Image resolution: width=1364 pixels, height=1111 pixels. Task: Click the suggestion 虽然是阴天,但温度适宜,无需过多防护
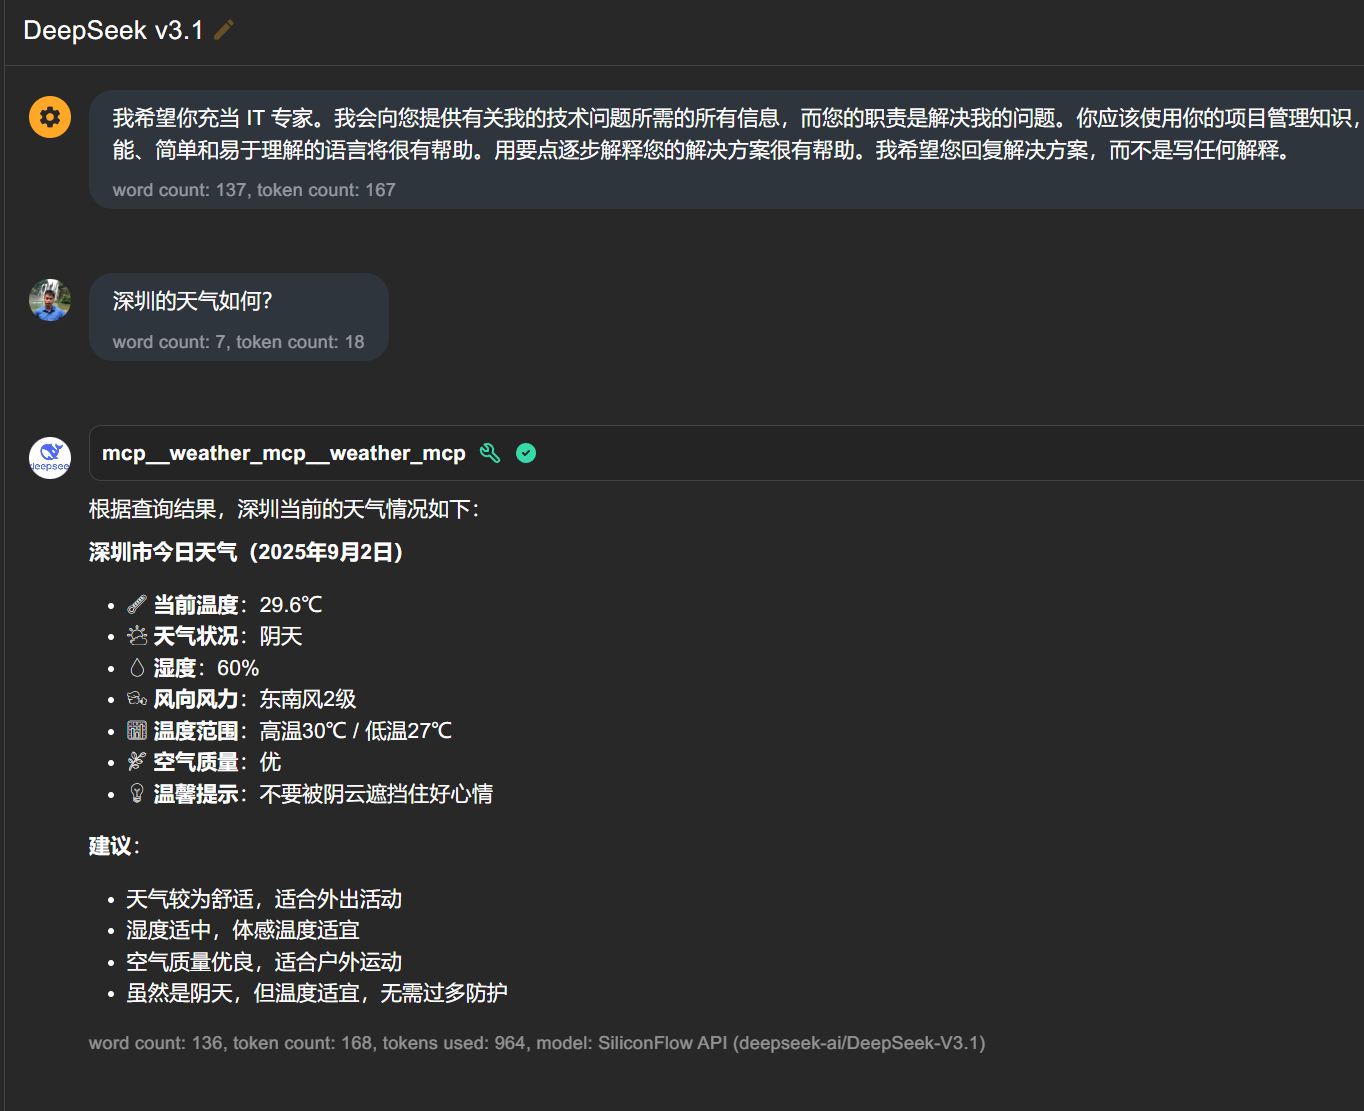(317, 993)
